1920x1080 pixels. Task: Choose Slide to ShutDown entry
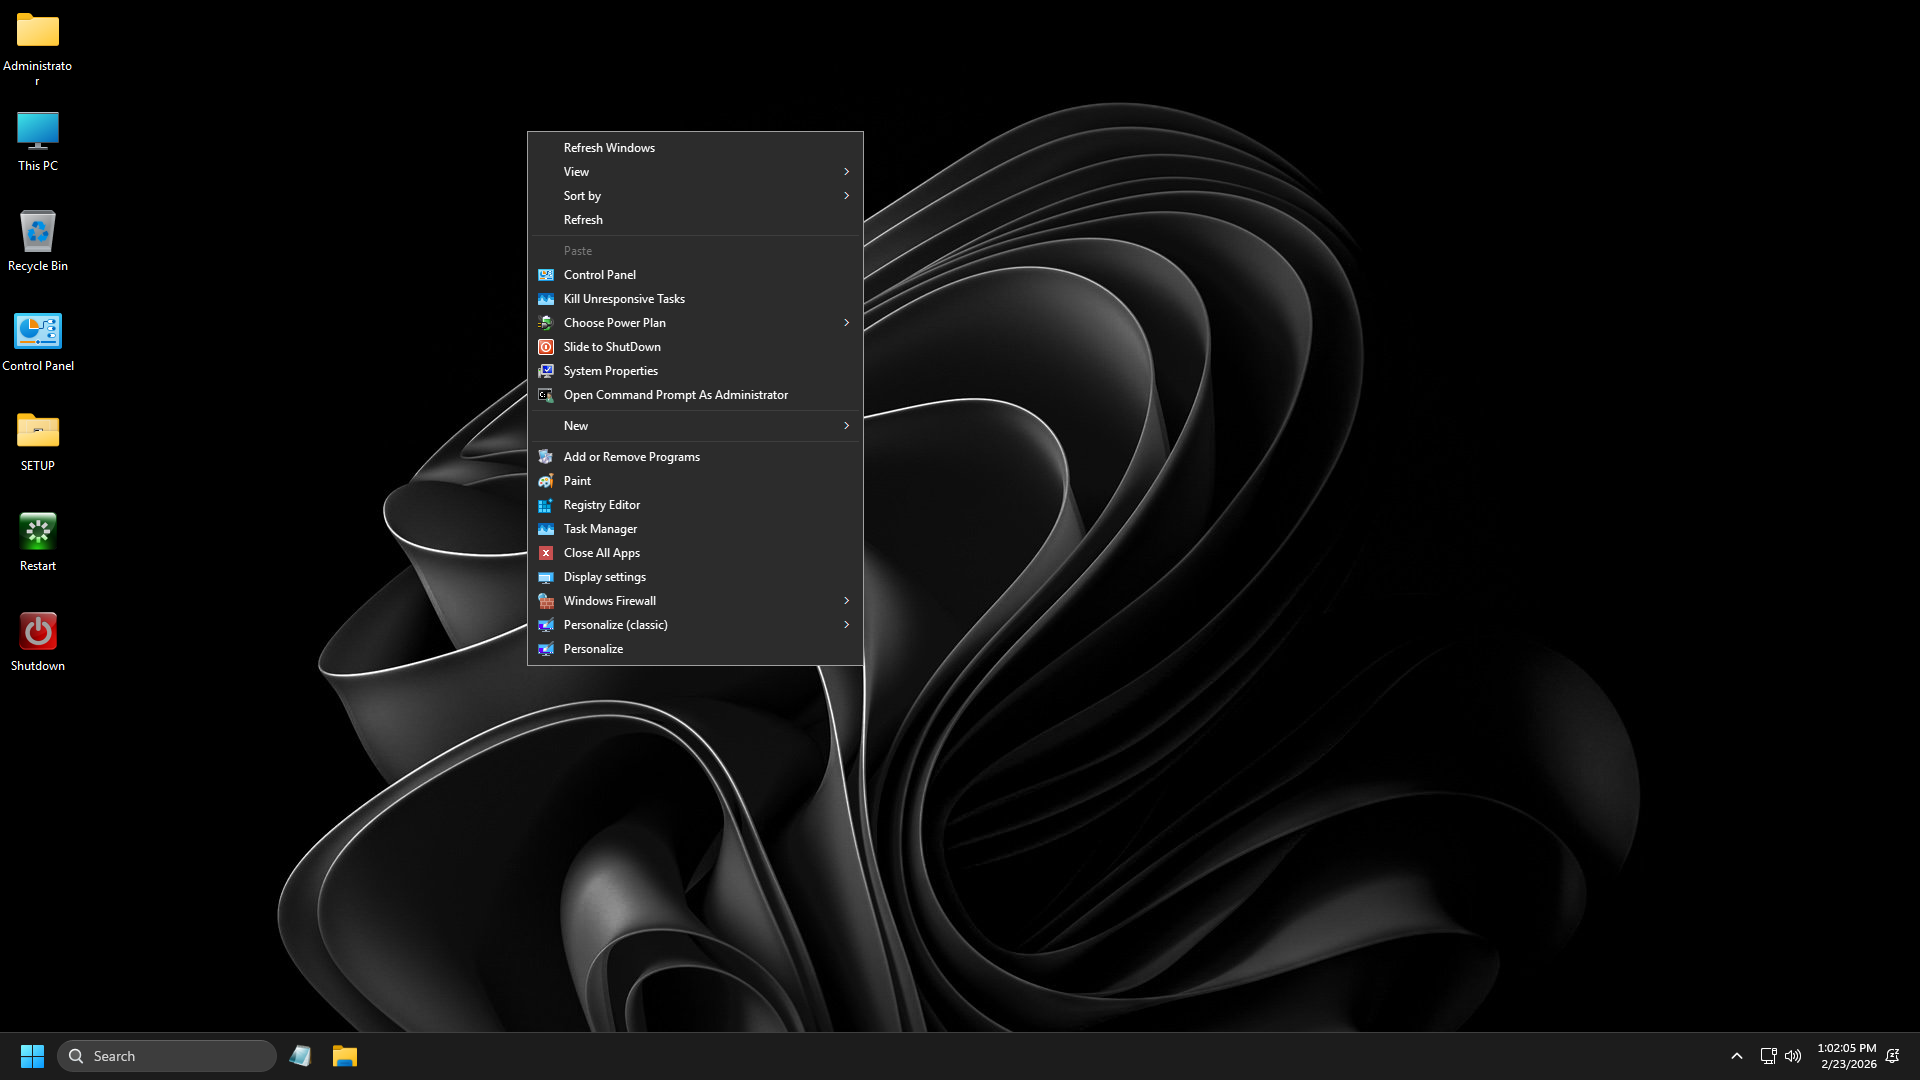695,347
